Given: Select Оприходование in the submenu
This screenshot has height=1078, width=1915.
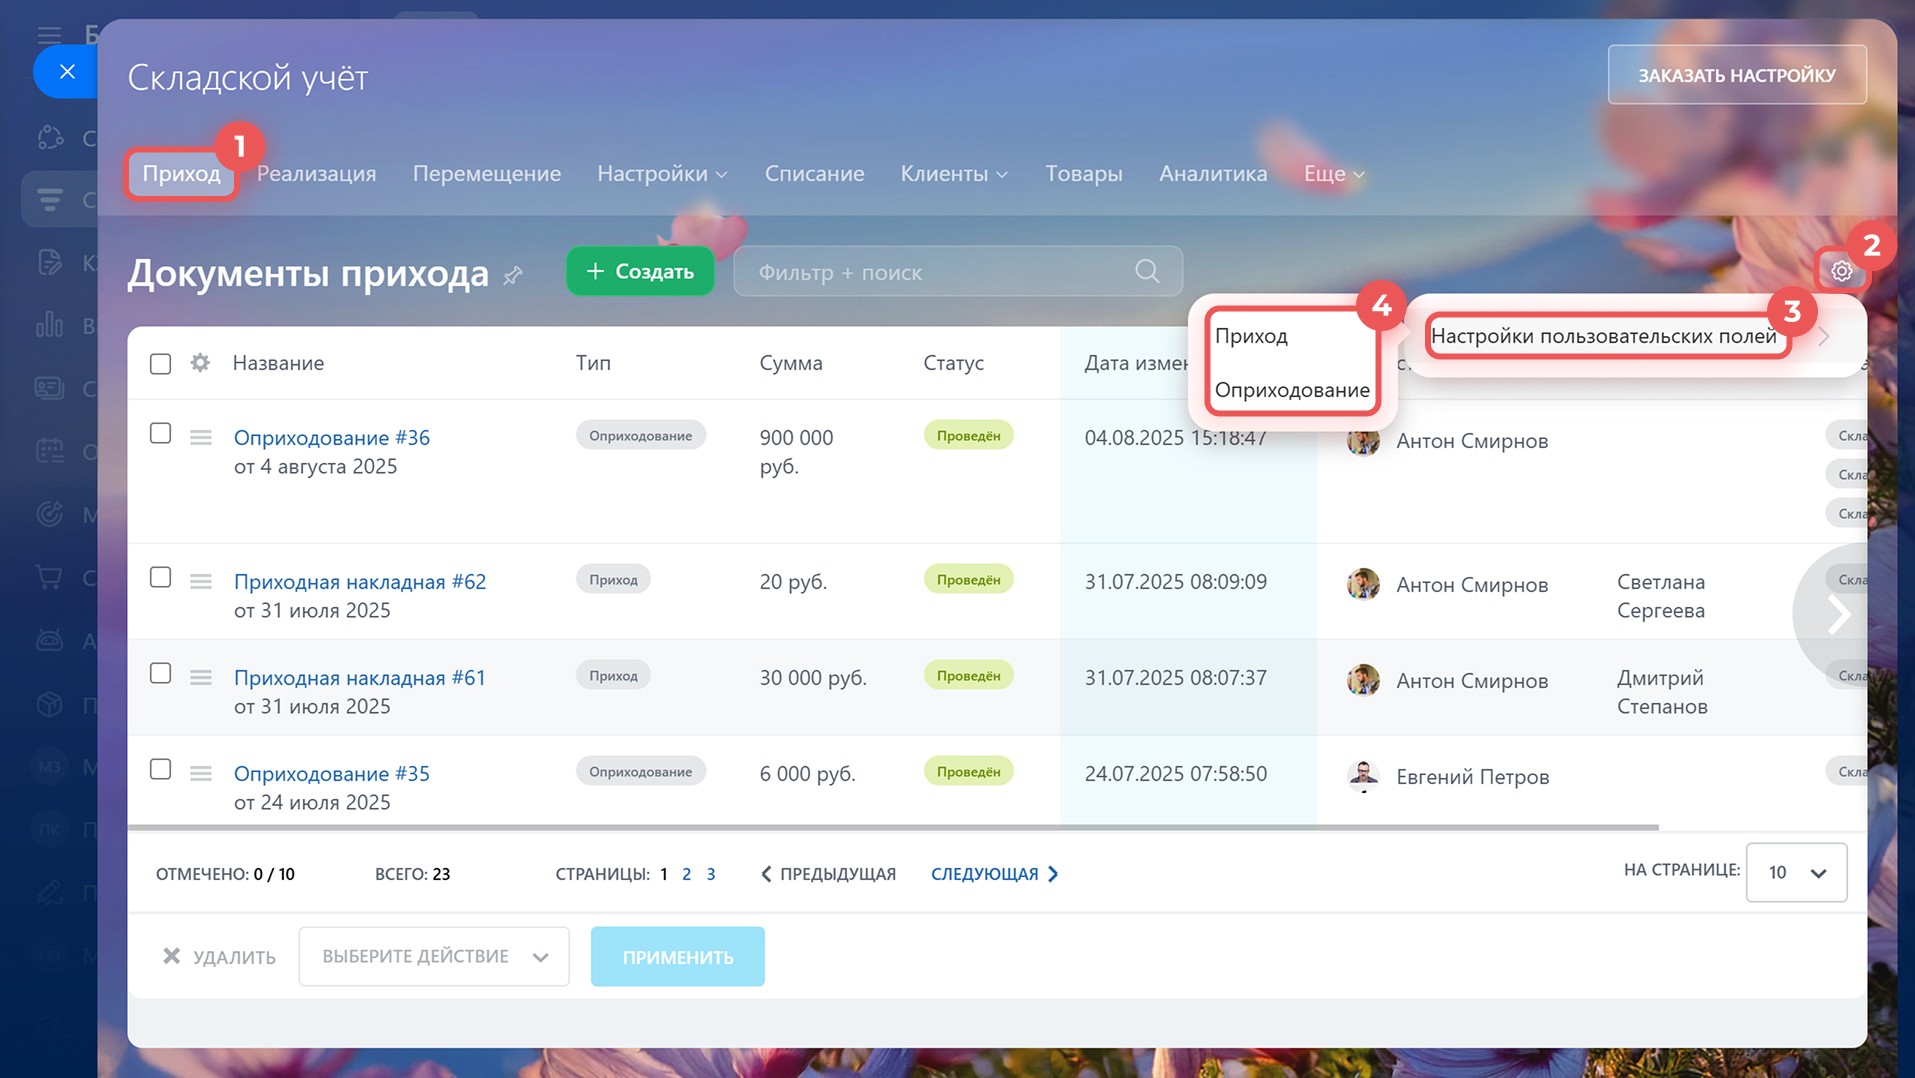Looking at the screenshot, I should [1292, 390].
